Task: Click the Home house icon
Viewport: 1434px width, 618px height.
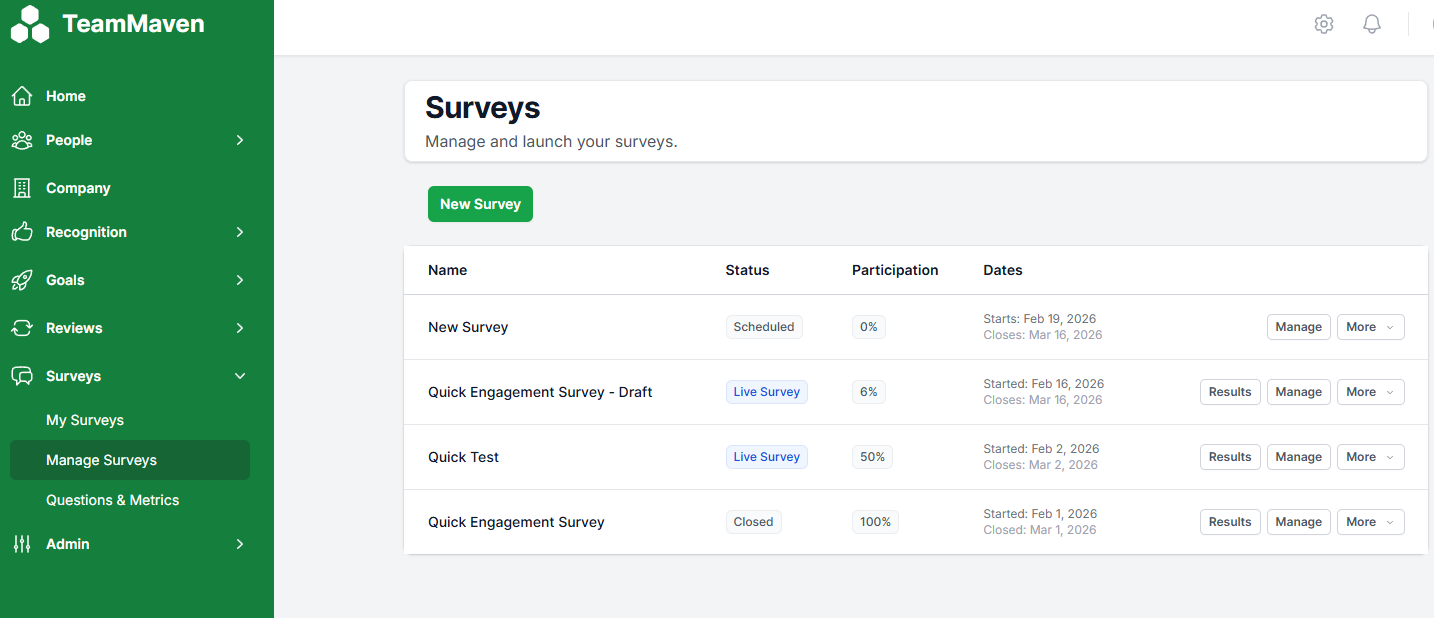Action: tap(22, 96)
